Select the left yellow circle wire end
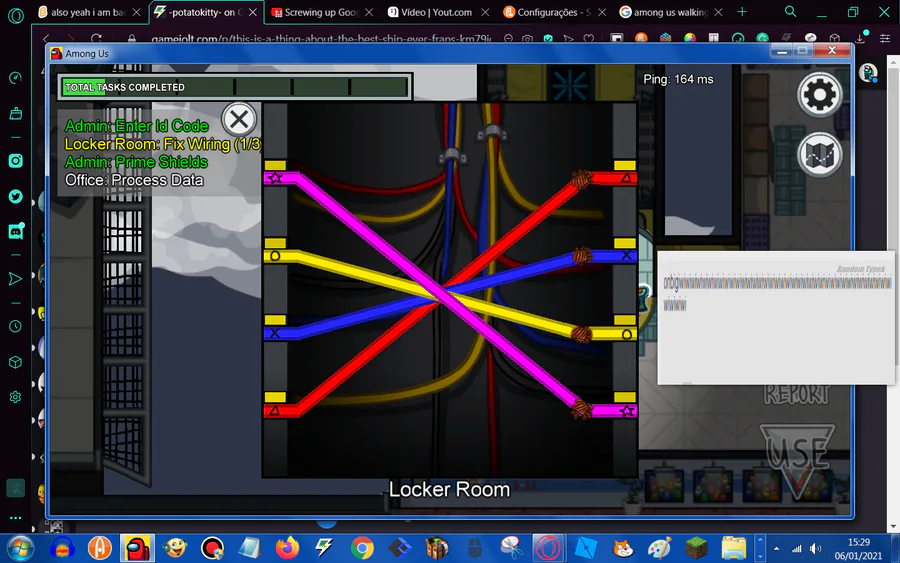This screenshot has height=563, width=900. click(x=281, y=256)
